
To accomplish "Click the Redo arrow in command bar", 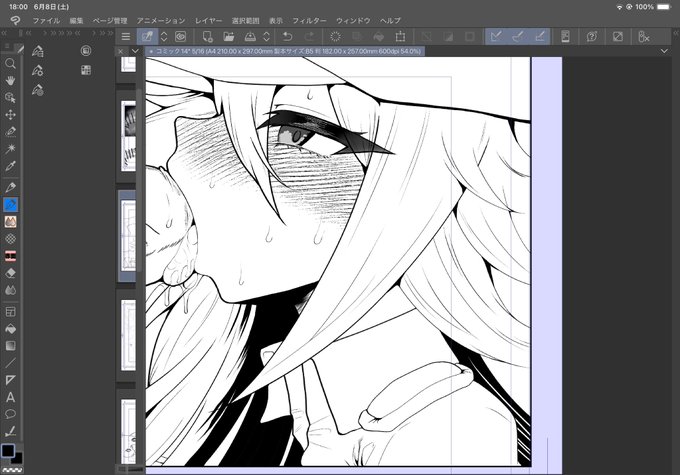I will tap(309, 36).
